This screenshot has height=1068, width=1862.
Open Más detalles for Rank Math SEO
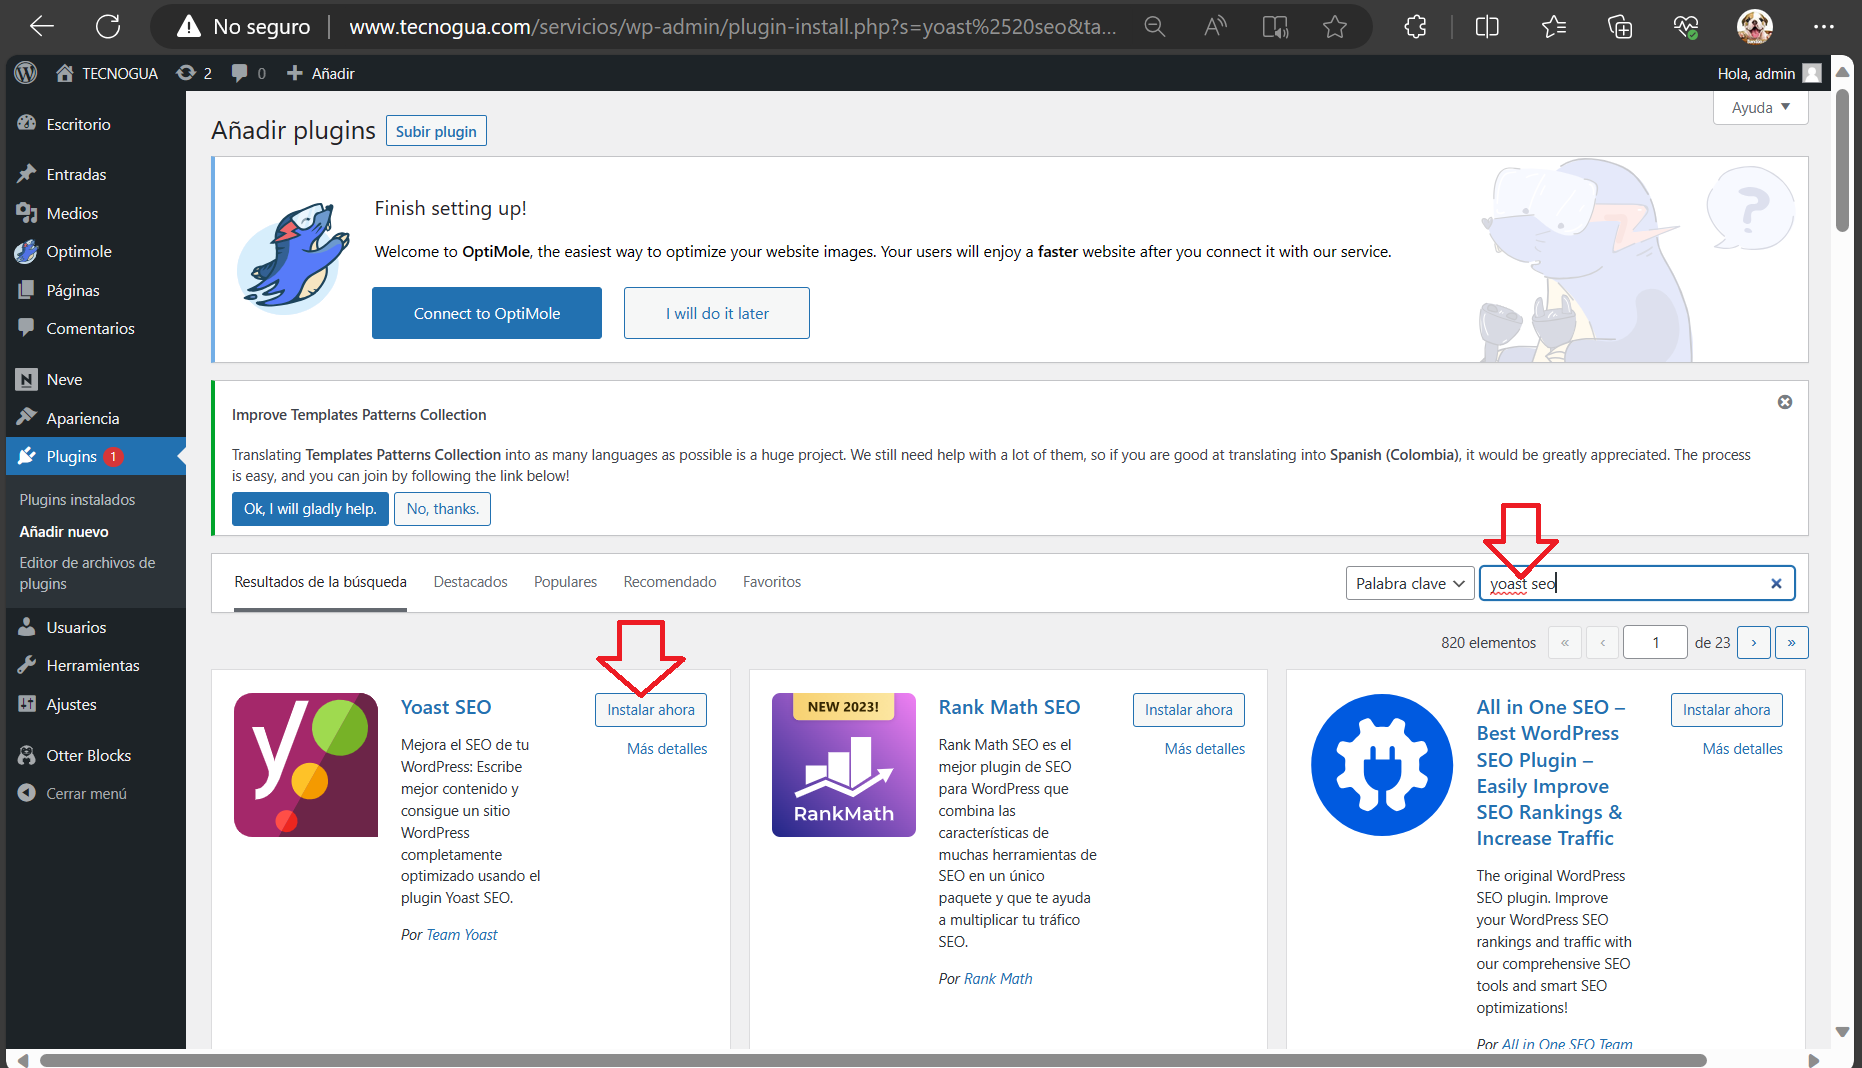[x=1205, y=748]
